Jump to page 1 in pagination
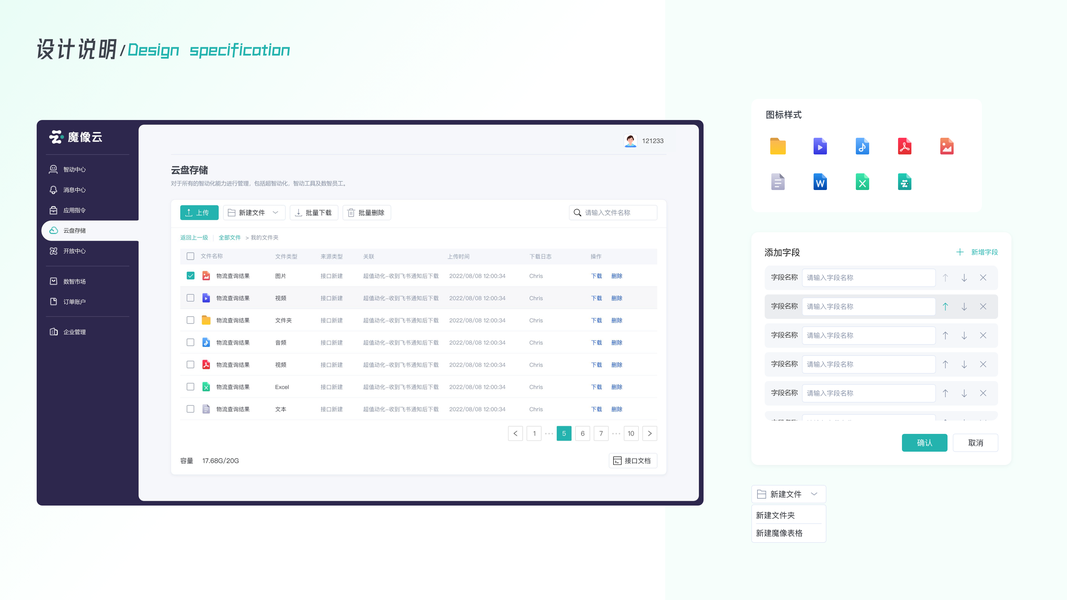This screenshot has height=600, width=1067. 534,433
